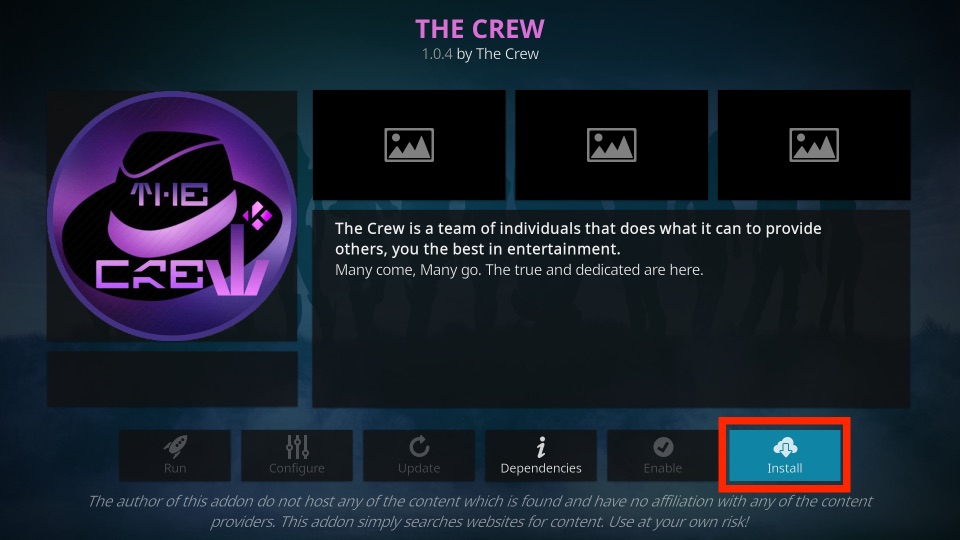This screenshot has height=540, width=960.
Task: Choose the Run button label
Action: 175,468
